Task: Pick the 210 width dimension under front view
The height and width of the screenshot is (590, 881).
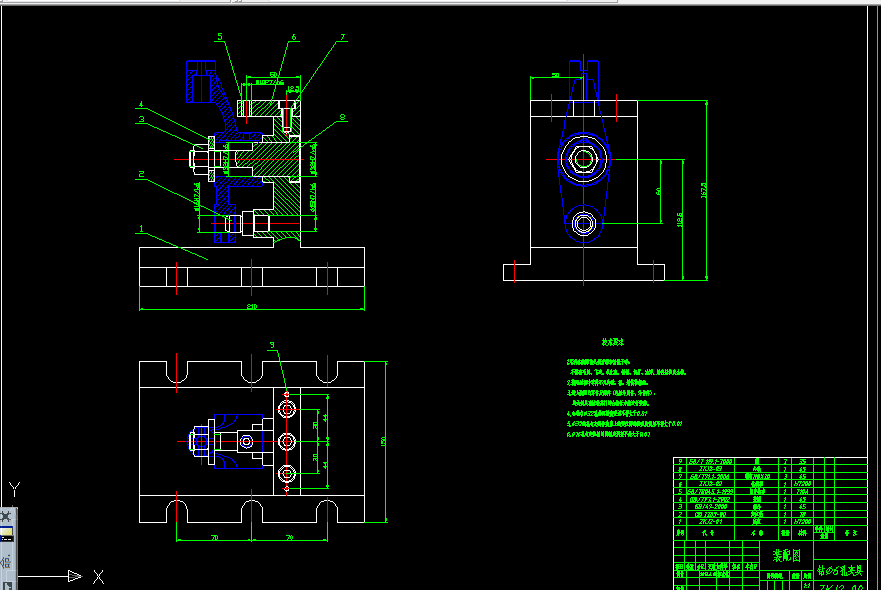Action: click(x=252, y=306)
